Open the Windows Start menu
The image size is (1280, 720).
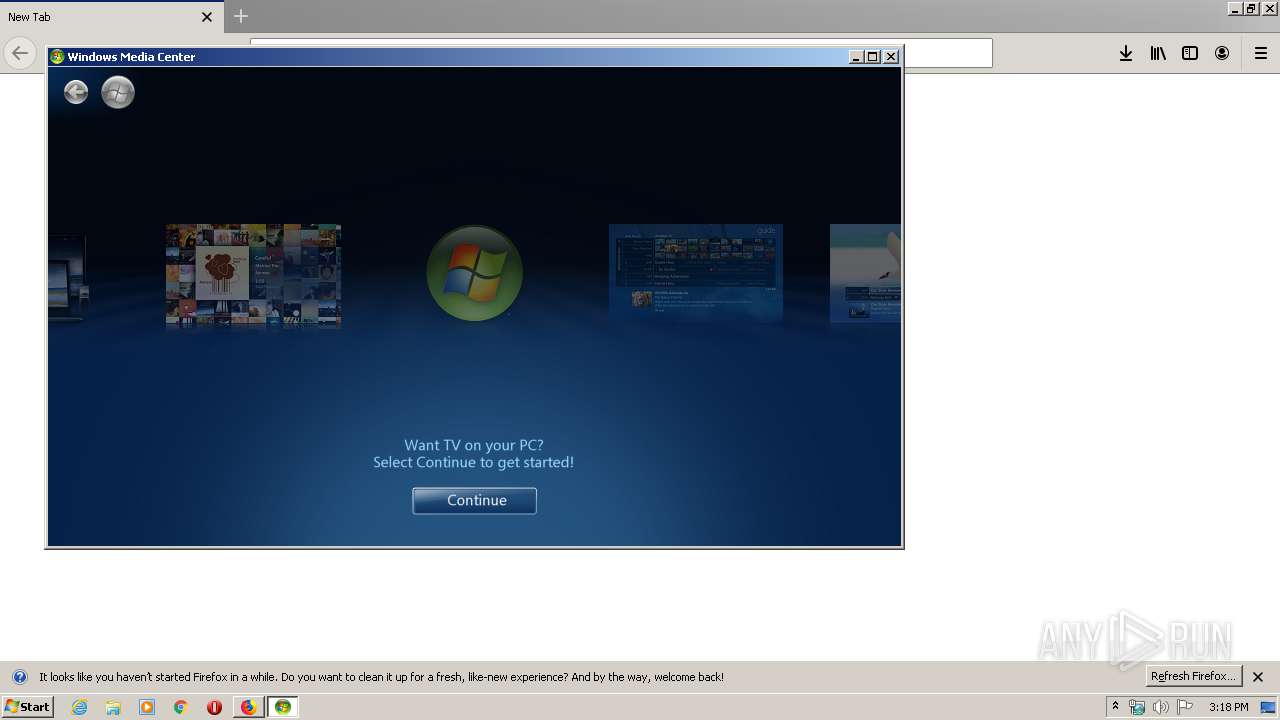pos(27,707)
